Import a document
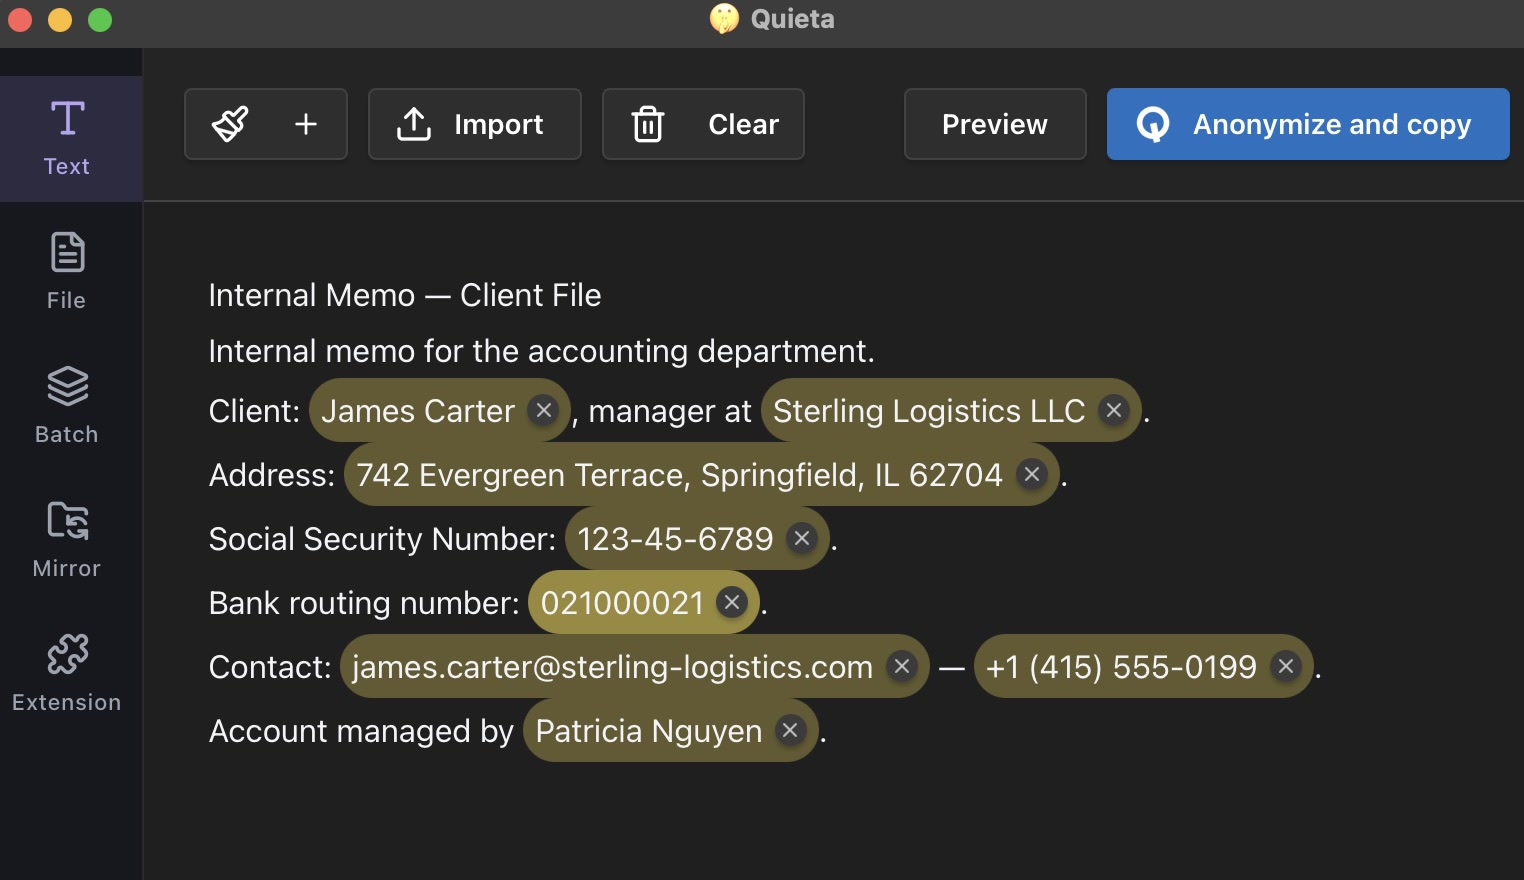The image size is (1524, 880). coord(475,124)
